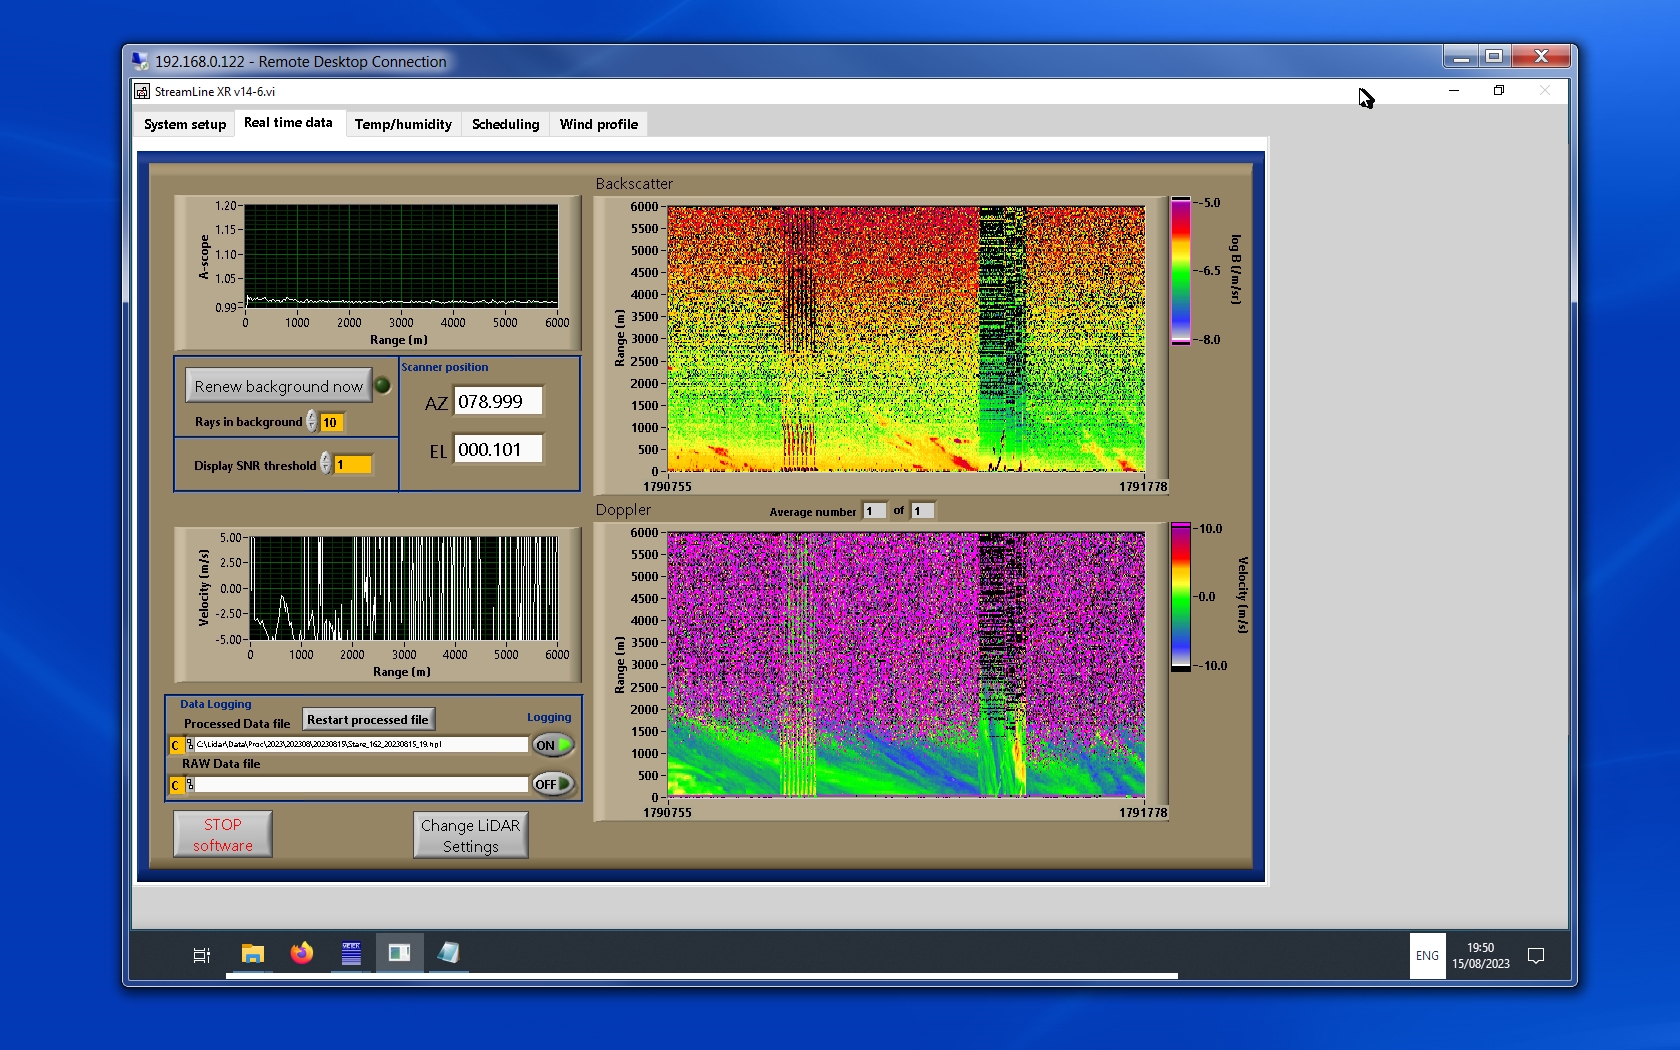Screen dimensions: 1680x1050
Task: Adjust the Display SNR threshold stepper
Action: click(326, 464)
